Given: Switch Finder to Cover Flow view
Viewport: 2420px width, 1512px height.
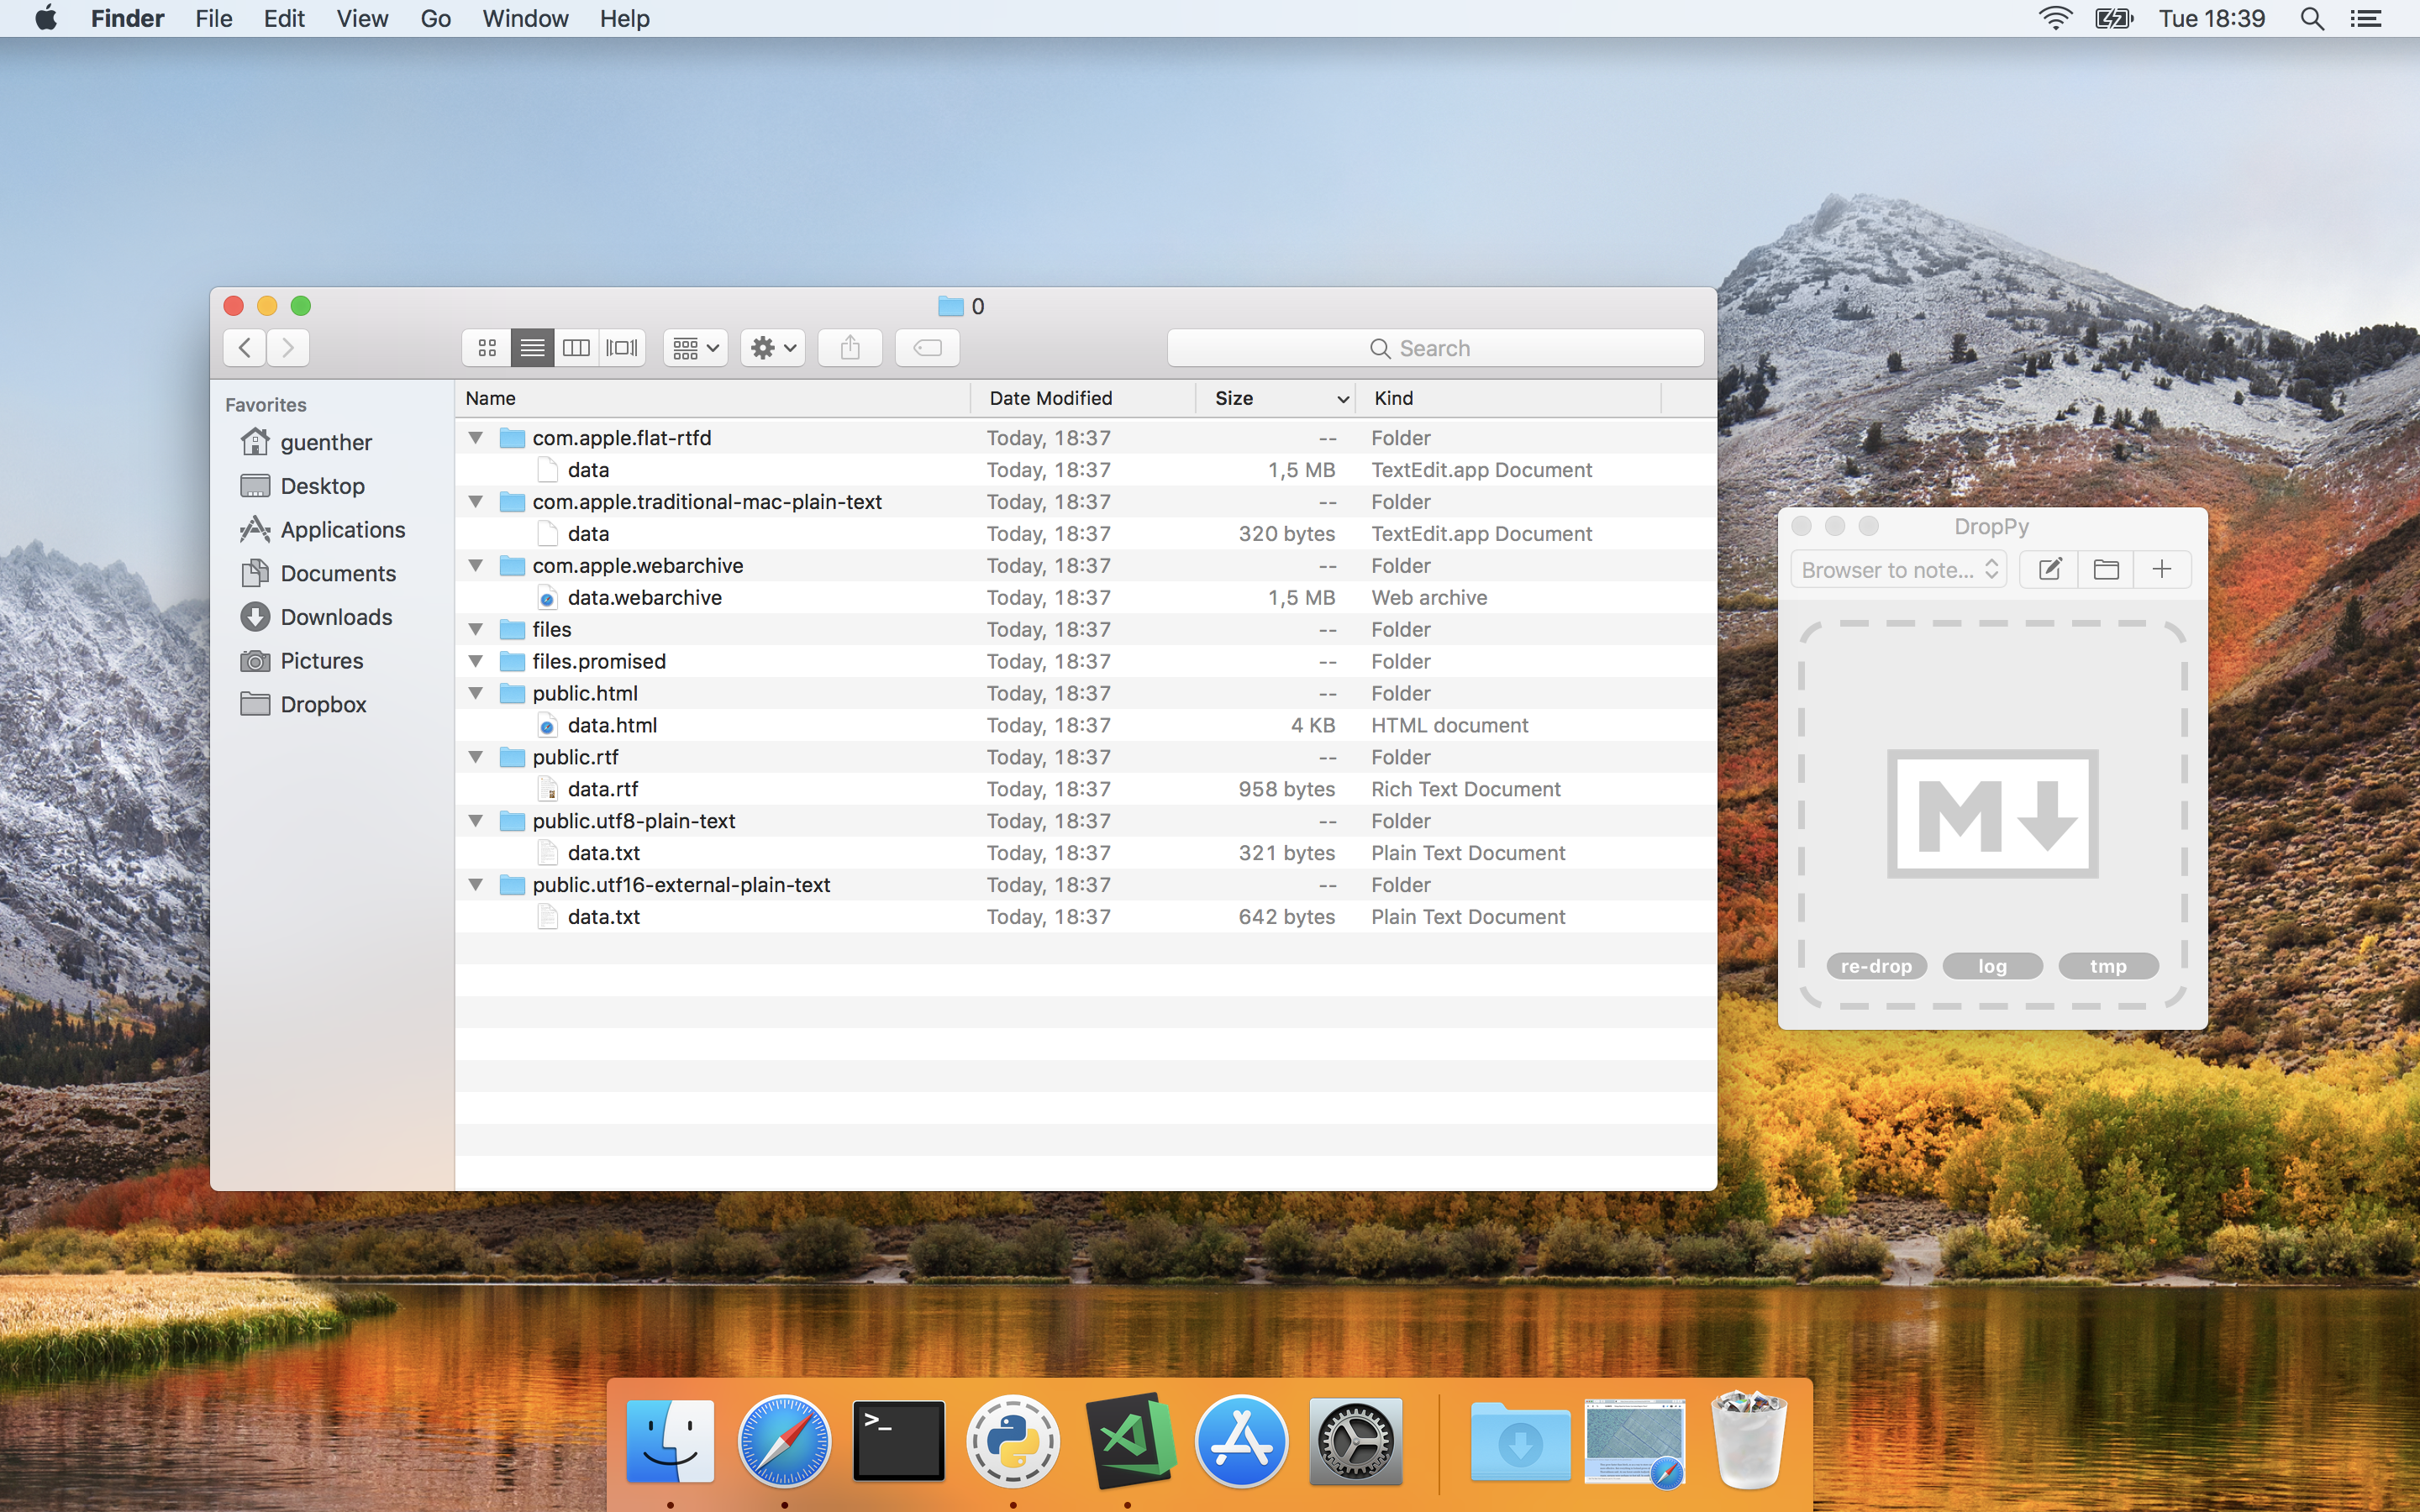Looking at the screenshot, I should coord(622,348).
